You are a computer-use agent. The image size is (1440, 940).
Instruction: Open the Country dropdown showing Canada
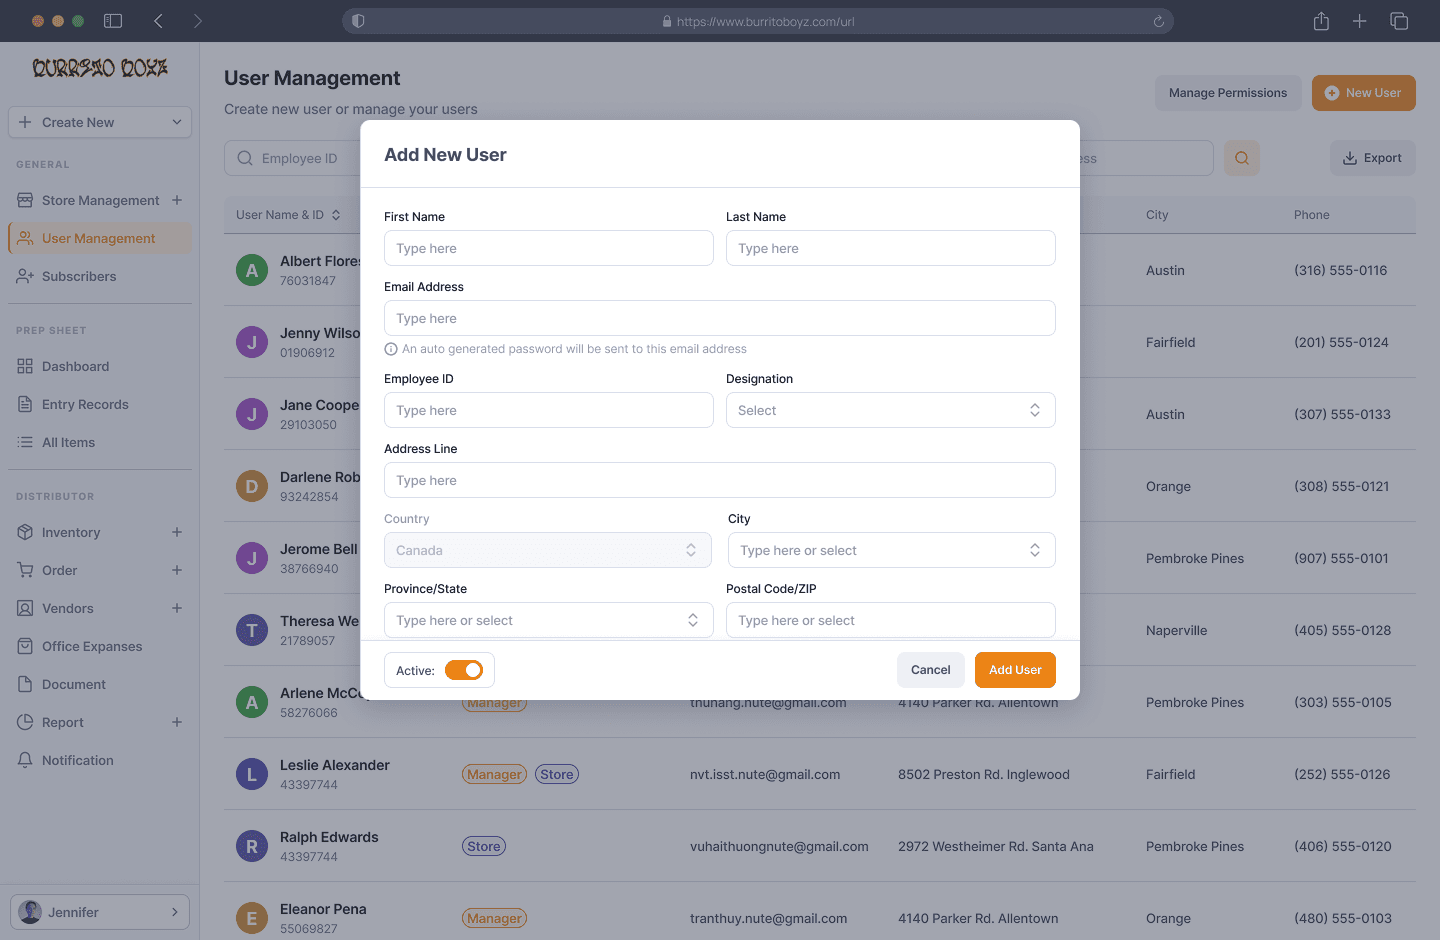point(548,550)
